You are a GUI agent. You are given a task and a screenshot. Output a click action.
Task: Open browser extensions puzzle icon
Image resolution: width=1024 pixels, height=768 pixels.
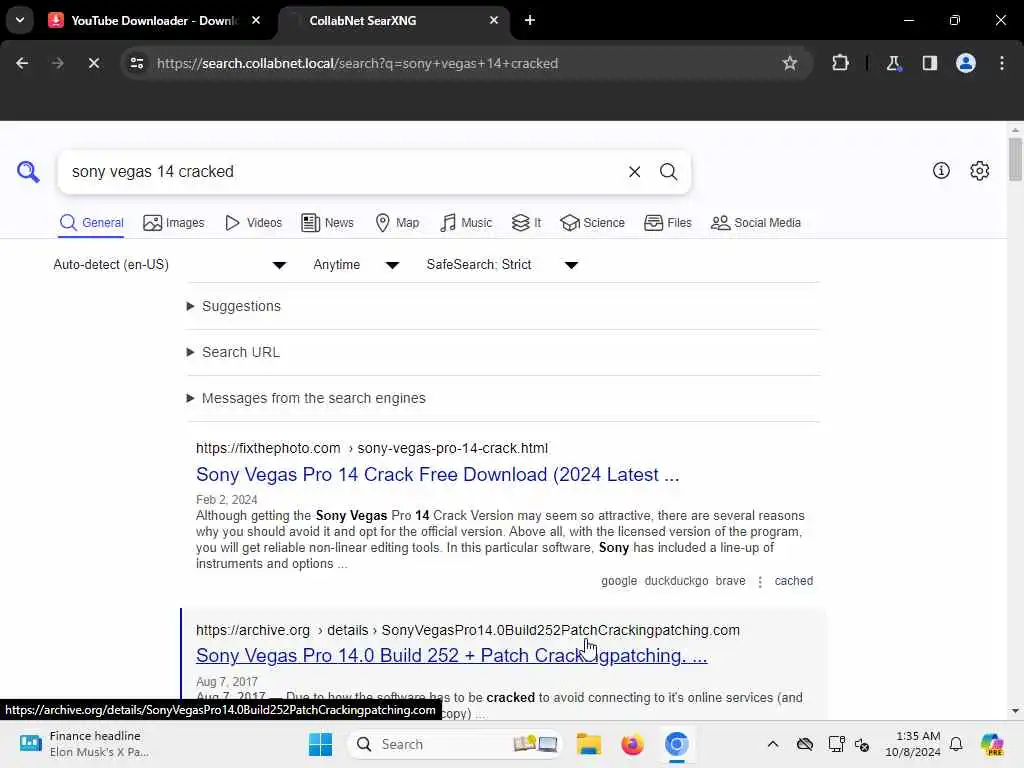(x=840, y=63)
